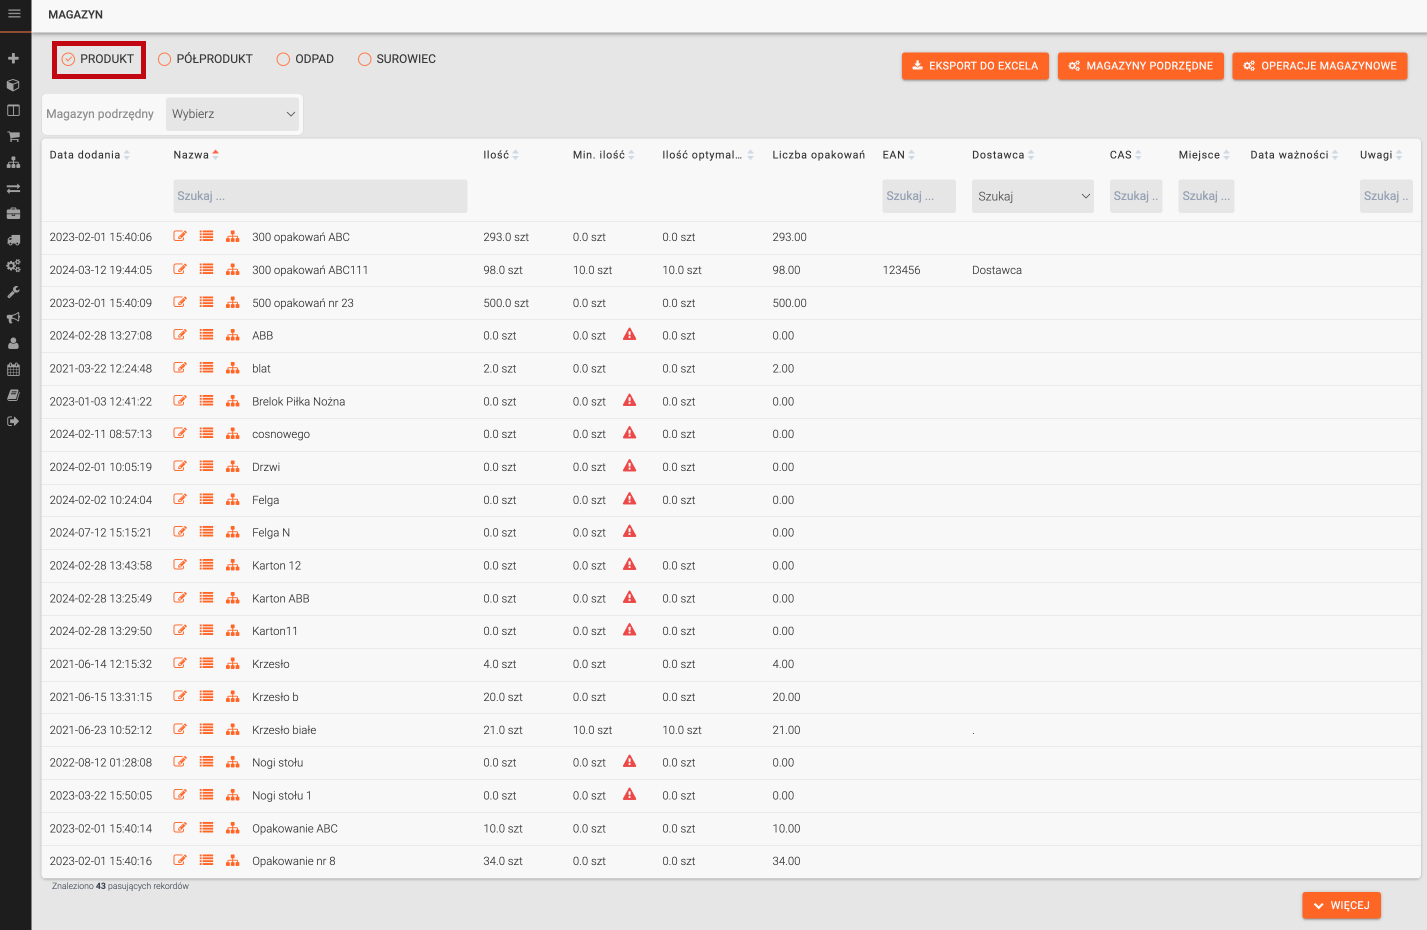Click the shopping cart icon in sidebar

tap(14, 136)
